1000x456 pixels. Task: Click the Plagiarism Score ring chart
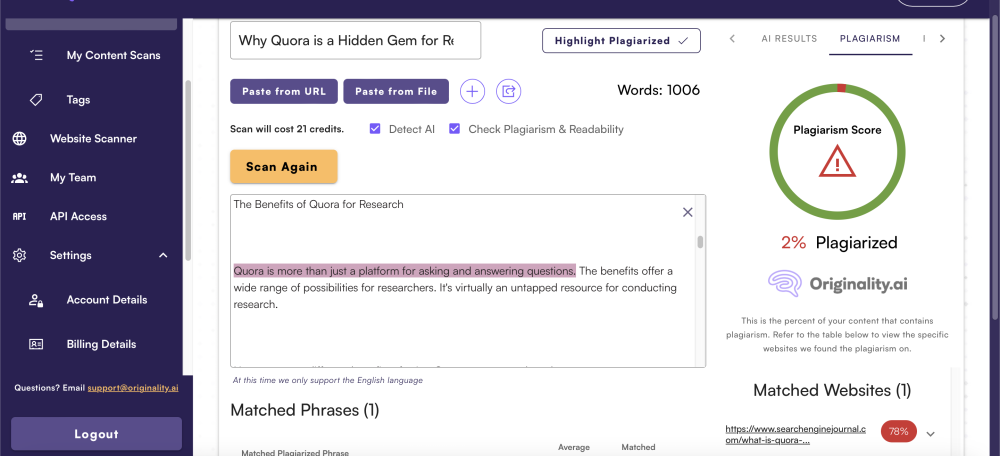click(x=837, y=151)
